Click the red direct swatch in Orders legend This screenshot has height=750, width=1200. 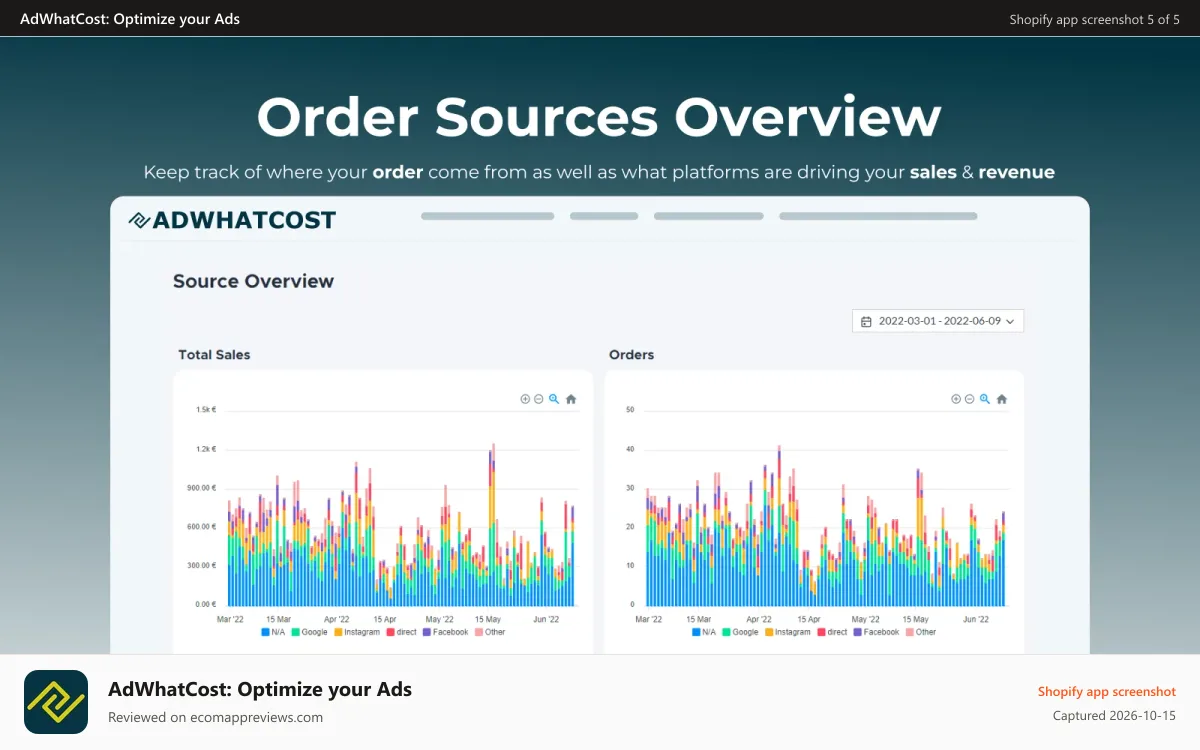[x=821, y=632]
